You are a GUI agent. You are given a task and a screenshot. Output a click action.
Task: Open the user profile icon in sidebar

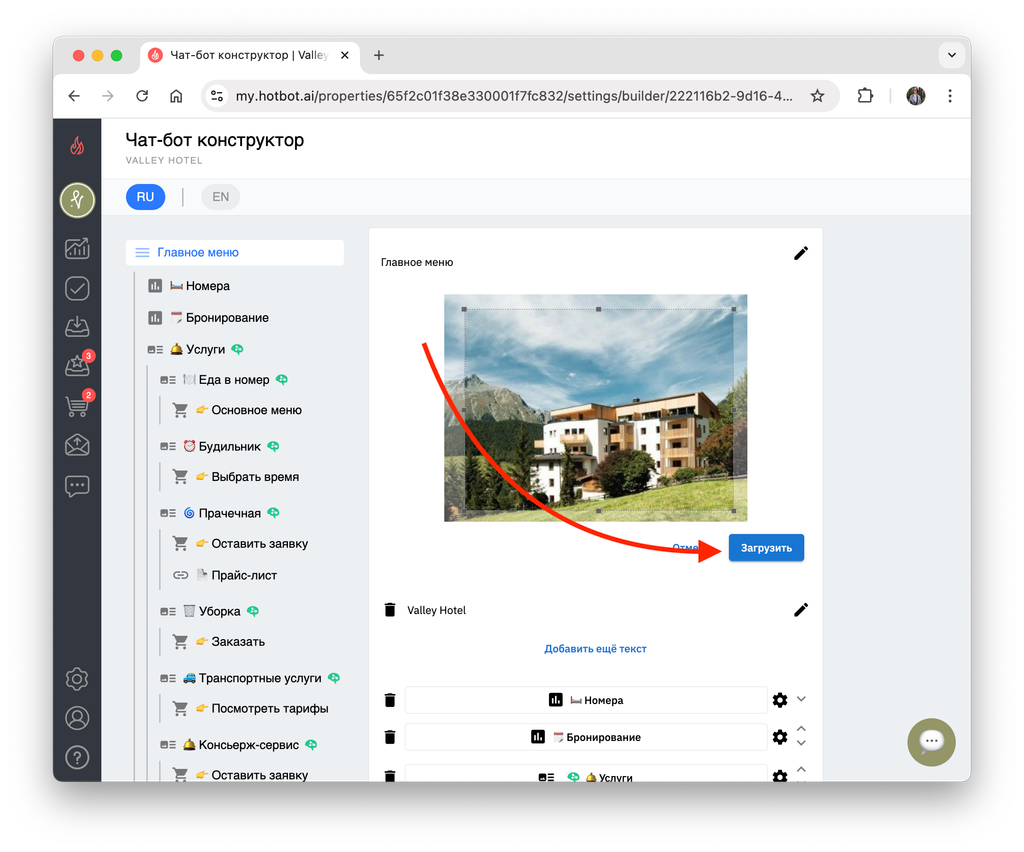click(x=77, y=718)
